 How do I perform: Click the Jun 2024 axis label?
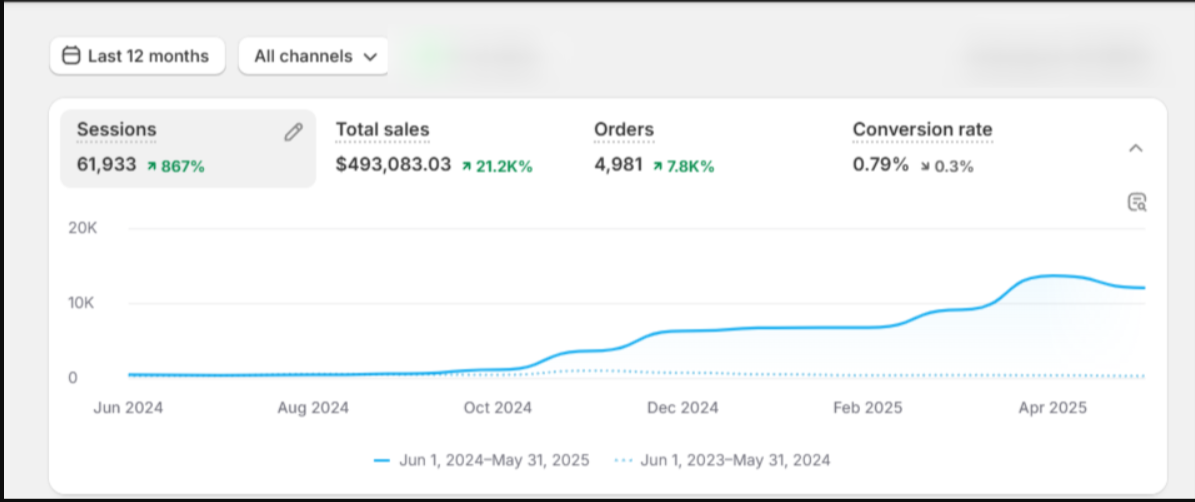coord(128,408)
